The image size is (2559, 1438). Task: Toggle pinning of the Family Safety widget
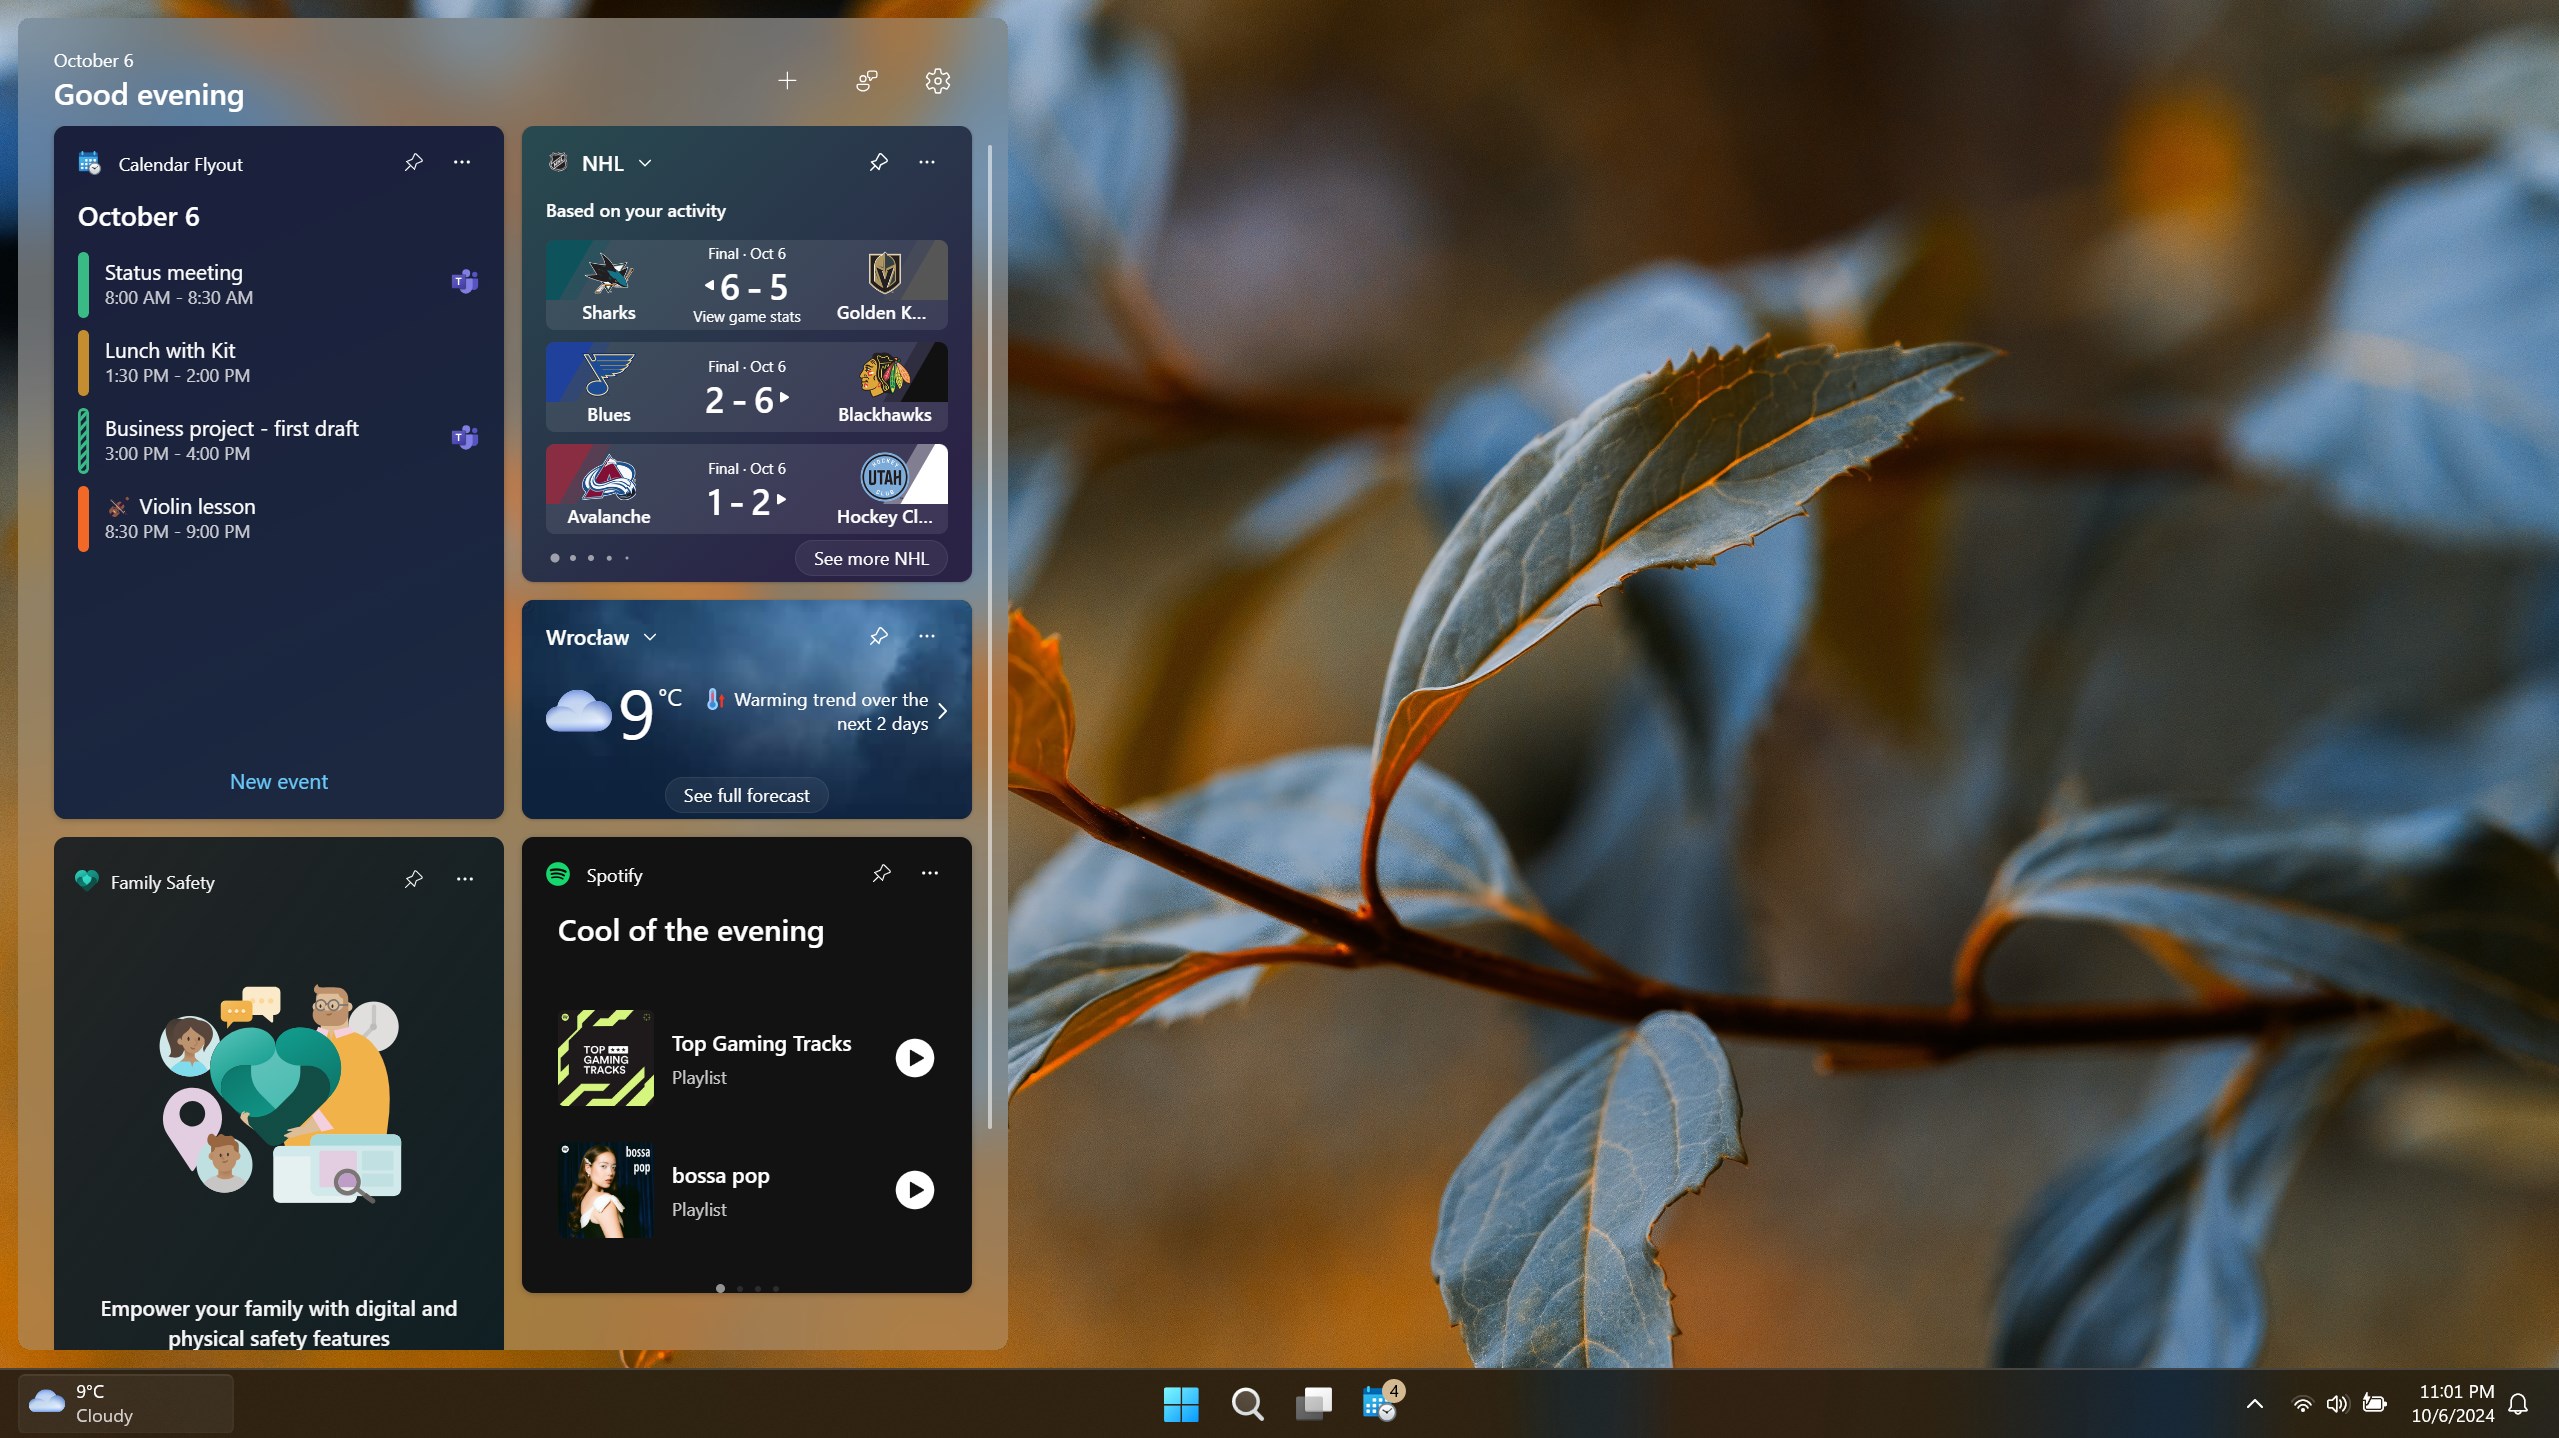(x=413, y=879)
